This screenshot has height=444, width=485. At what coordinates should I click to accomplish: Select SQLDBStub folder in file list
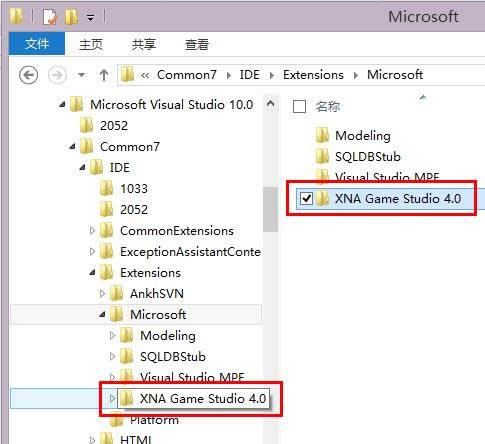click(x=368, y=157)
